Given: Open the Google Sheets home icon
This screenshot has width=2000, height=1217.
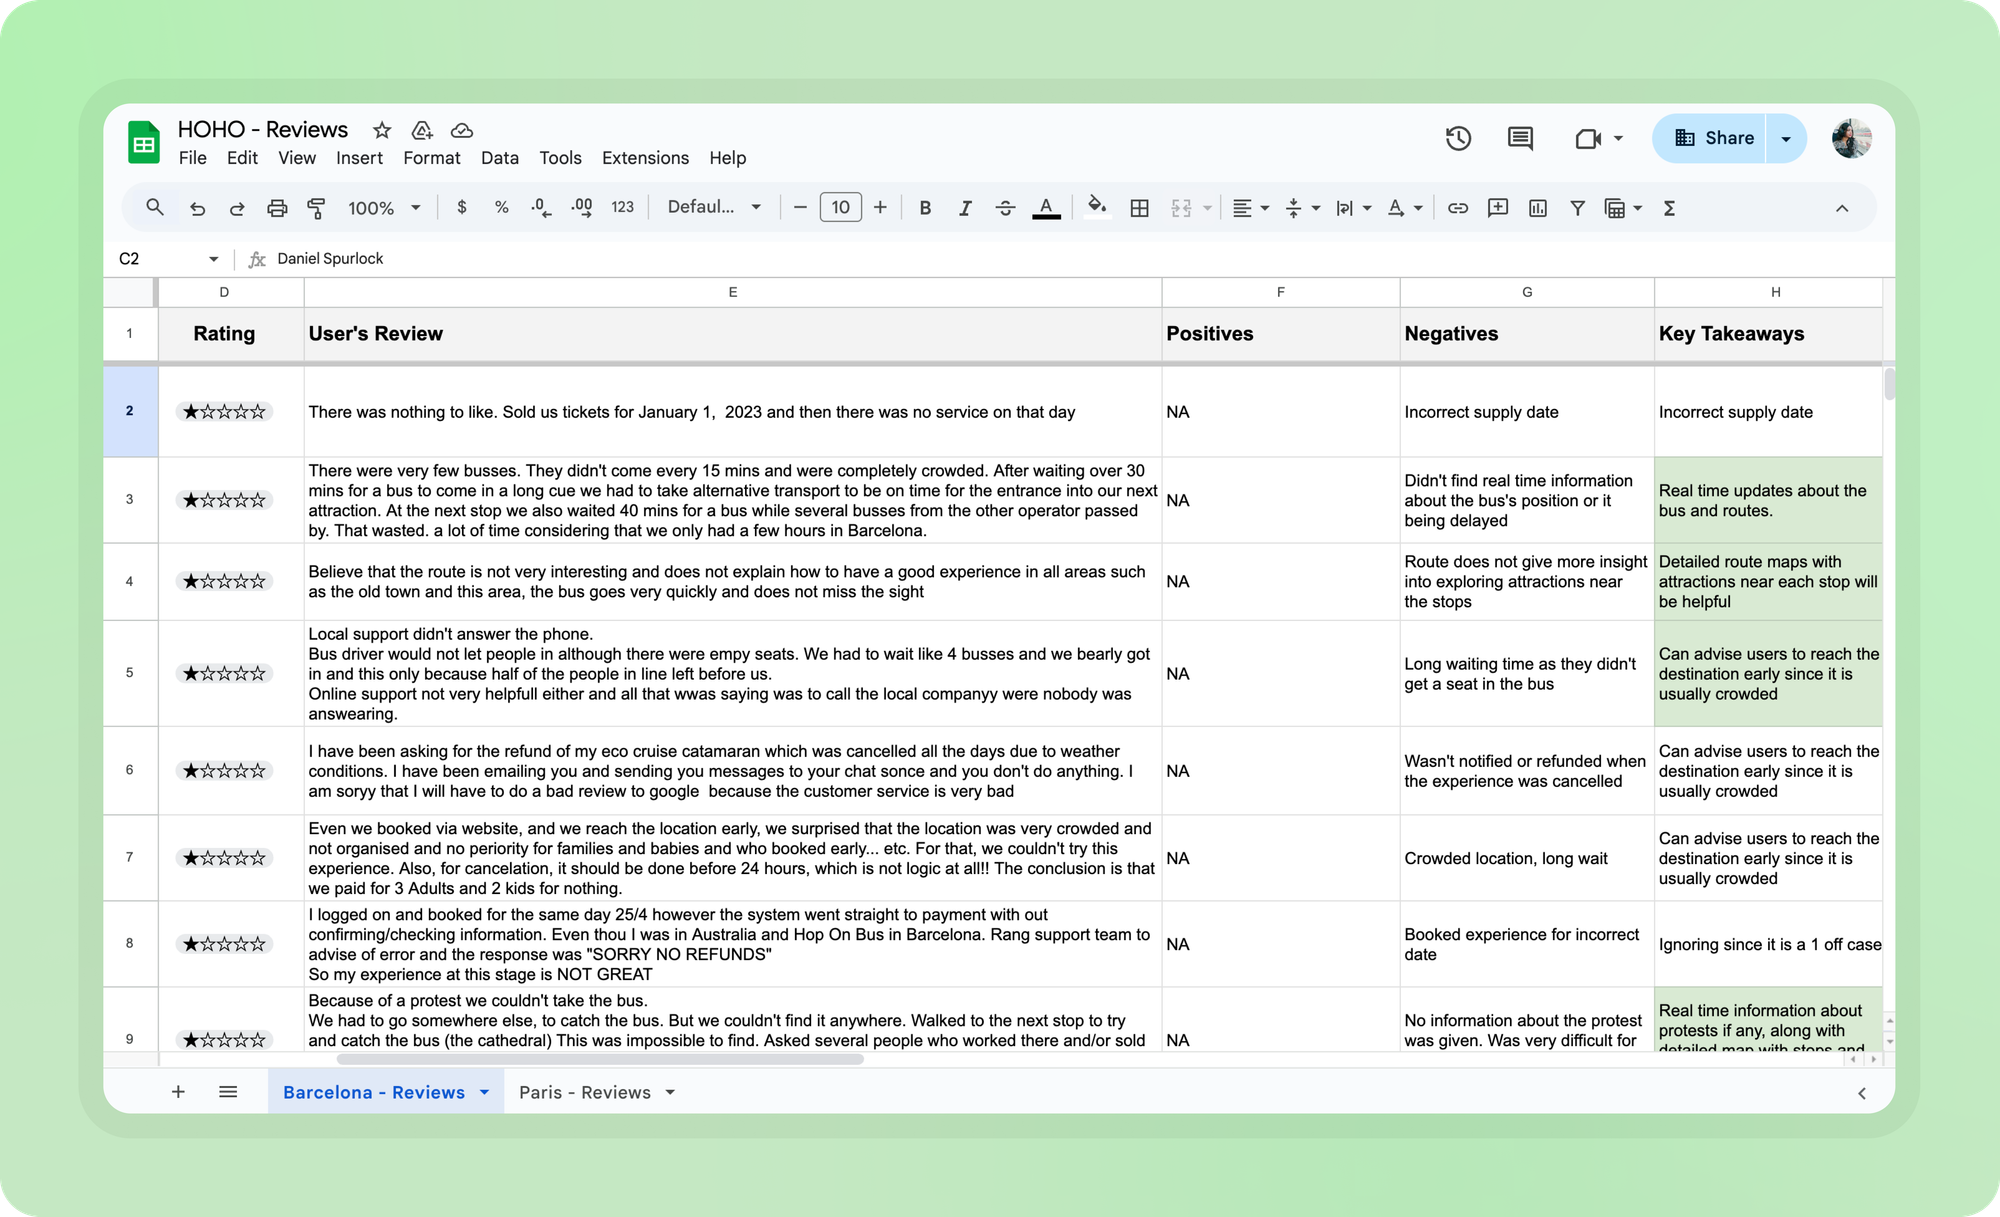Looking at the screenshot, I should (144, 142).
